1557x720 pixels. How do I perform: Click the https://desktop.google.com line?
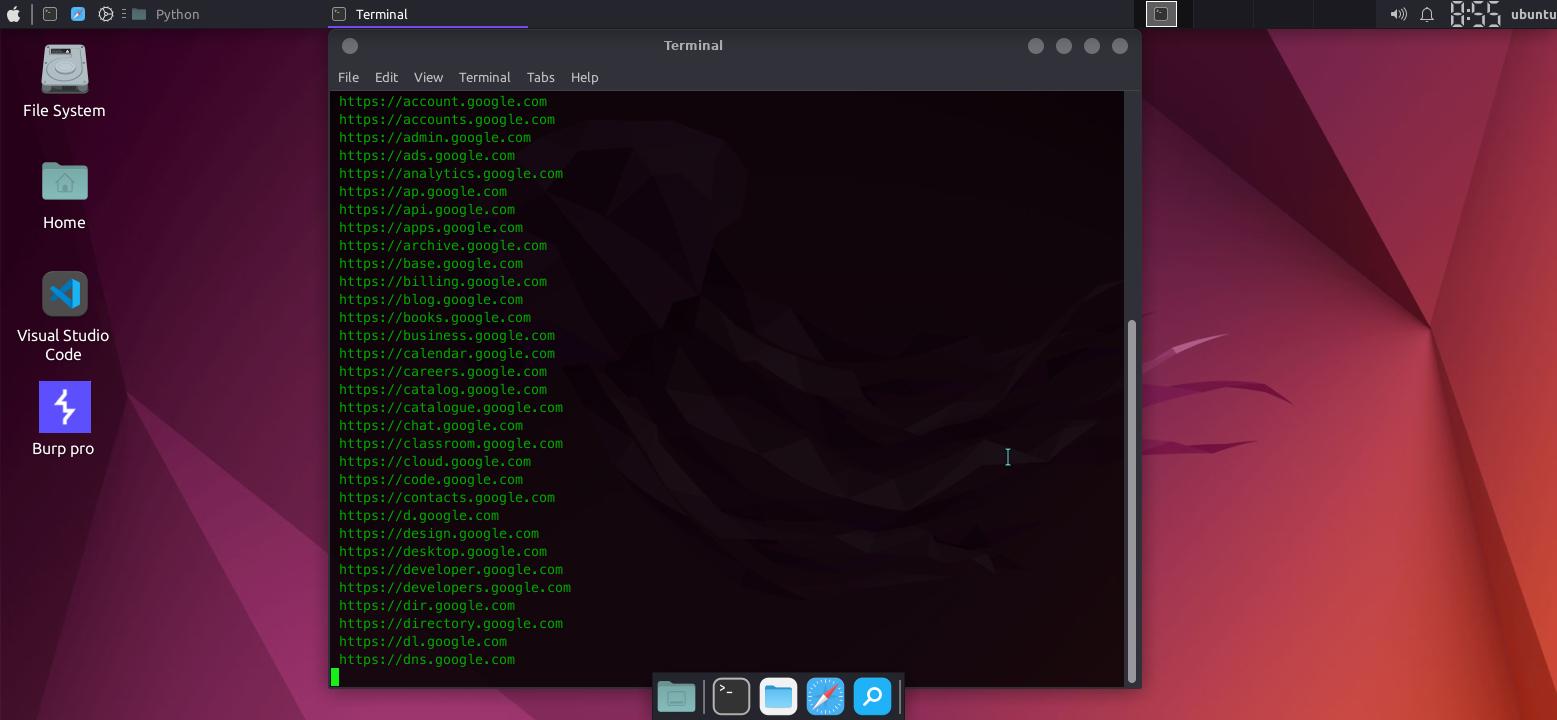pyautogui.click(x=443, y=551)
